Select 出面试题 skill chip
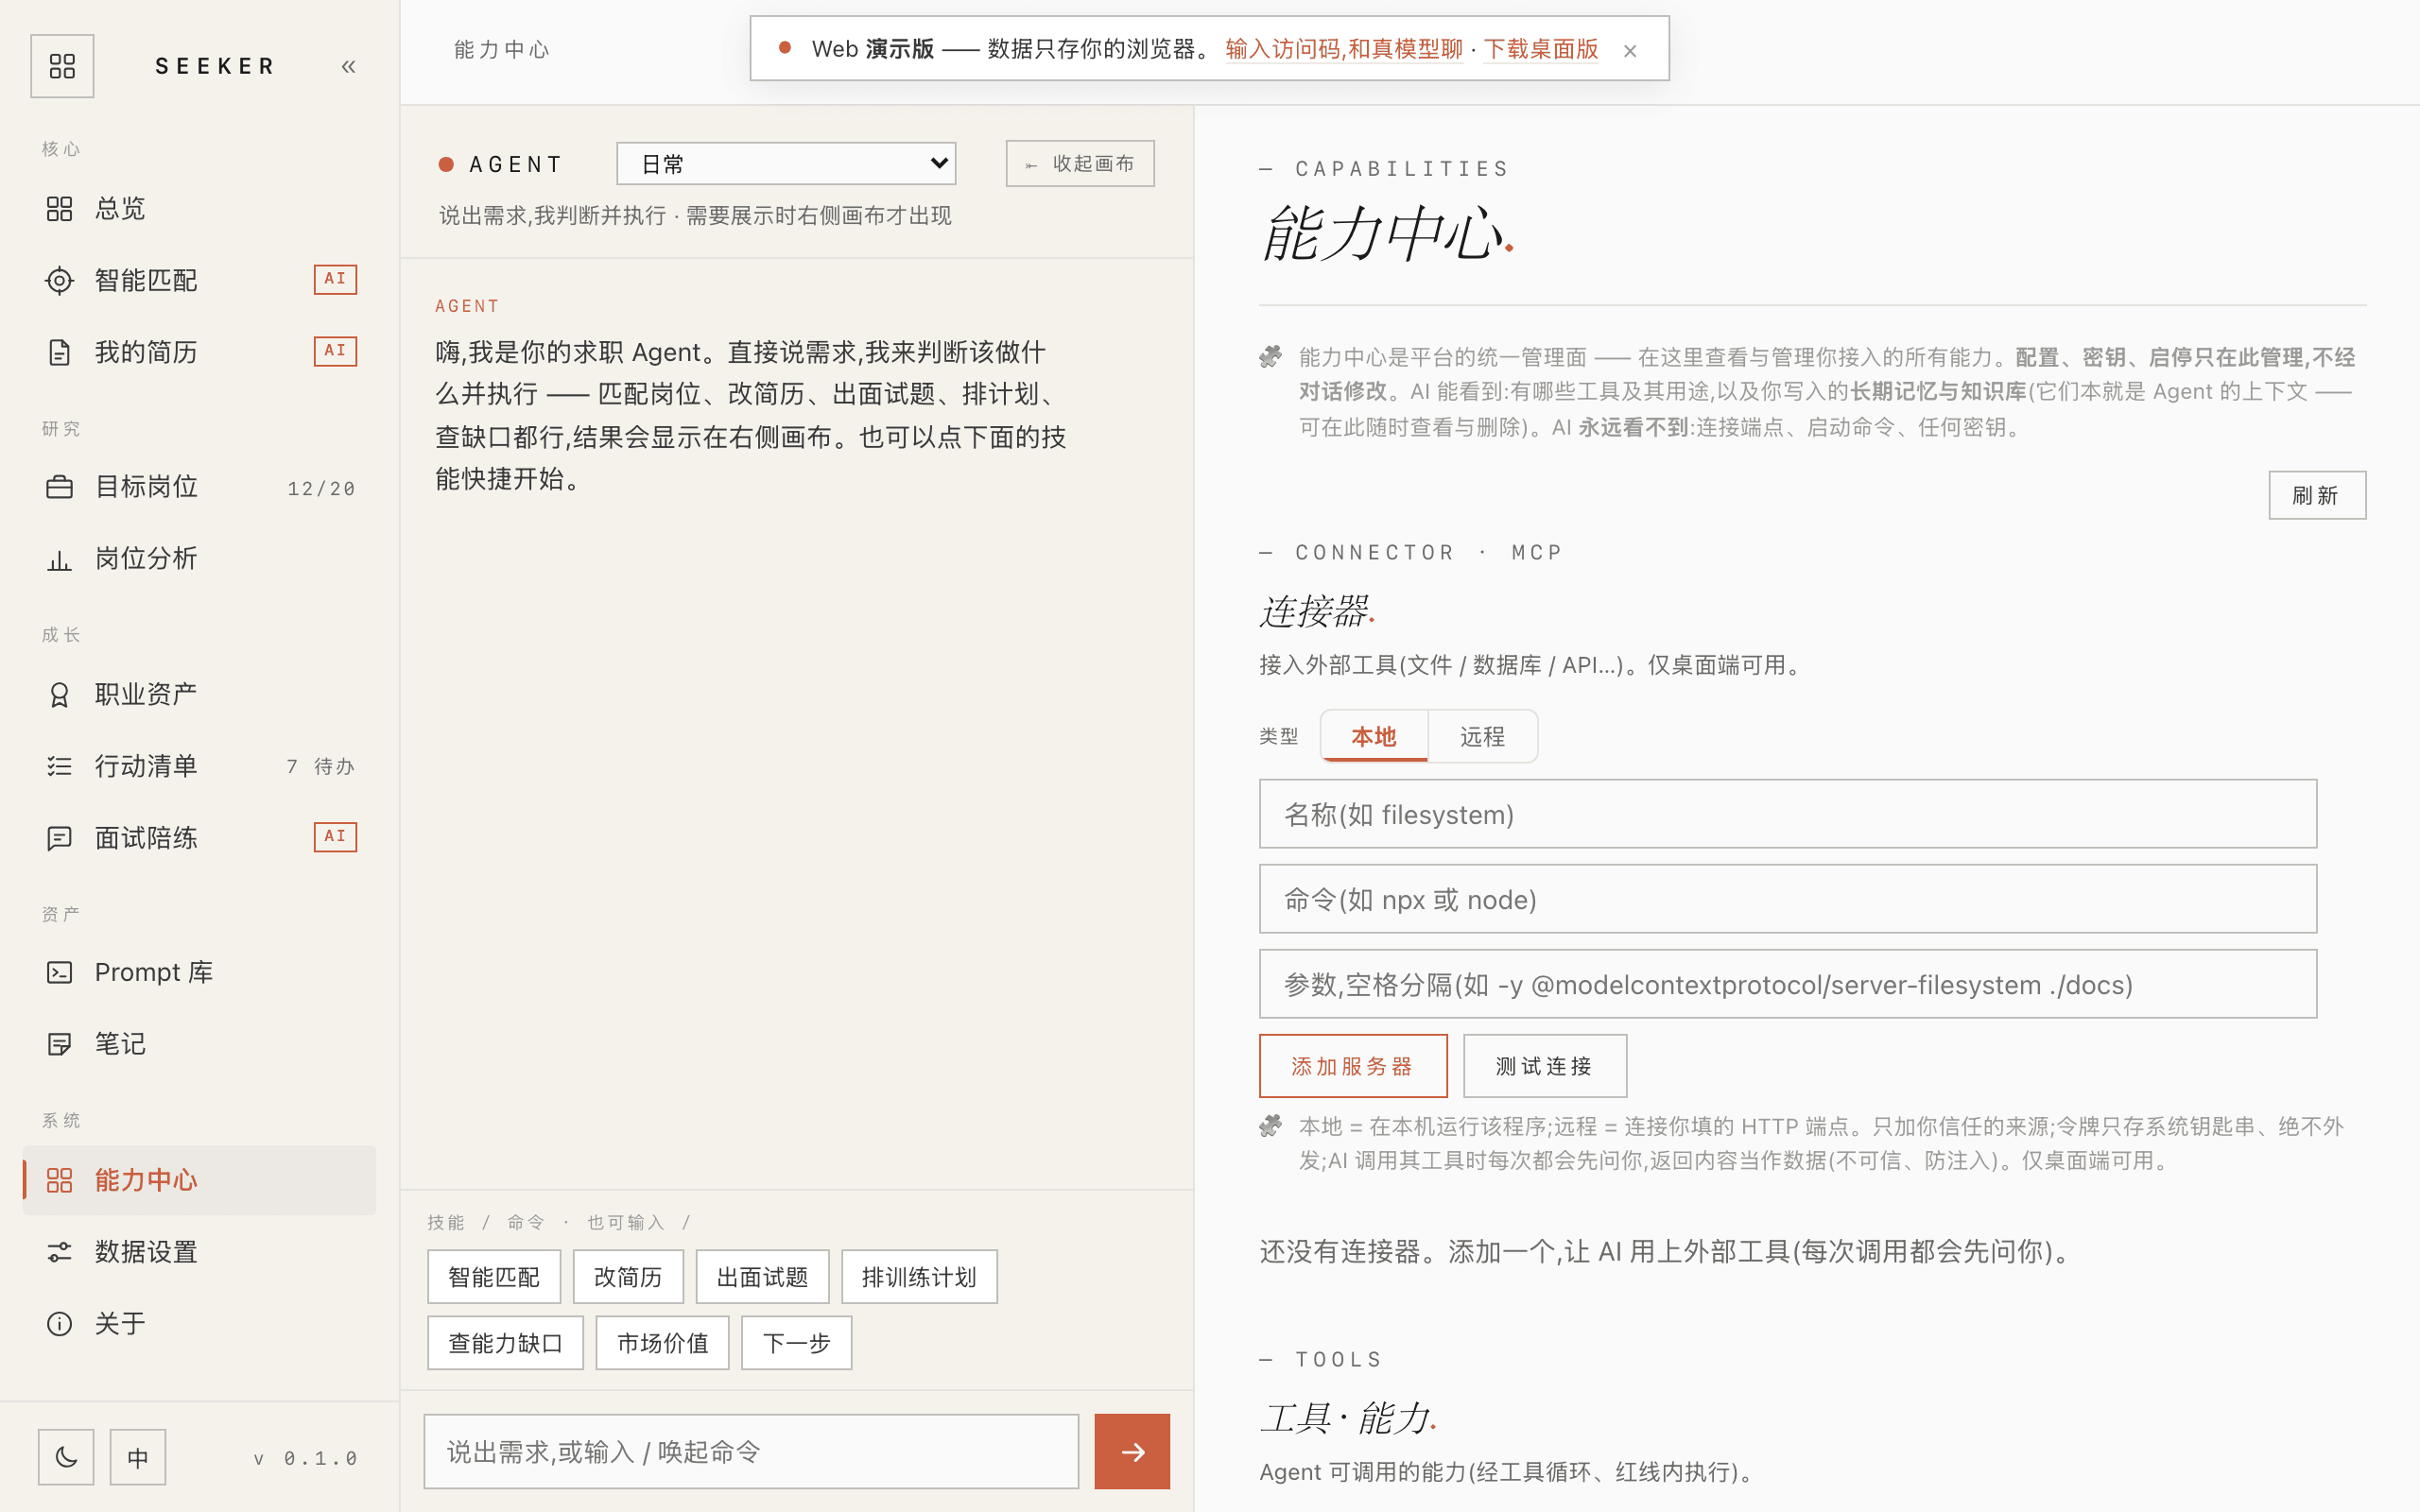Screen dimensions: 2420x1512 [x=762, y=1277]
